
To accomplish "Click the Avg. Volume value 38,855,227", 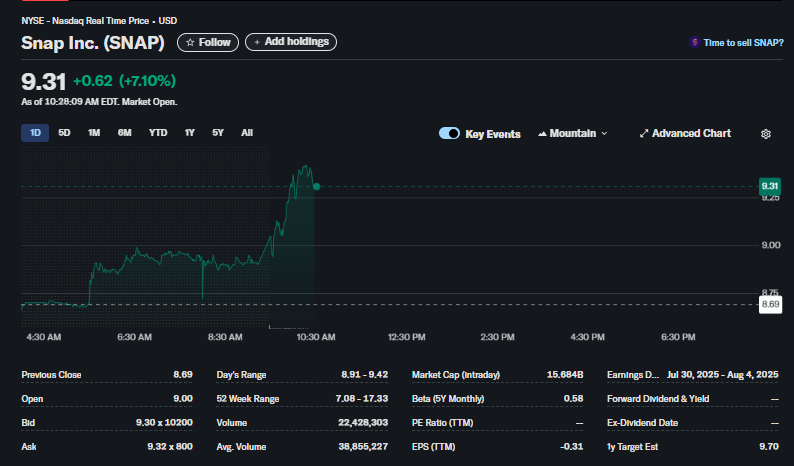I will click(x=363, y=446).
